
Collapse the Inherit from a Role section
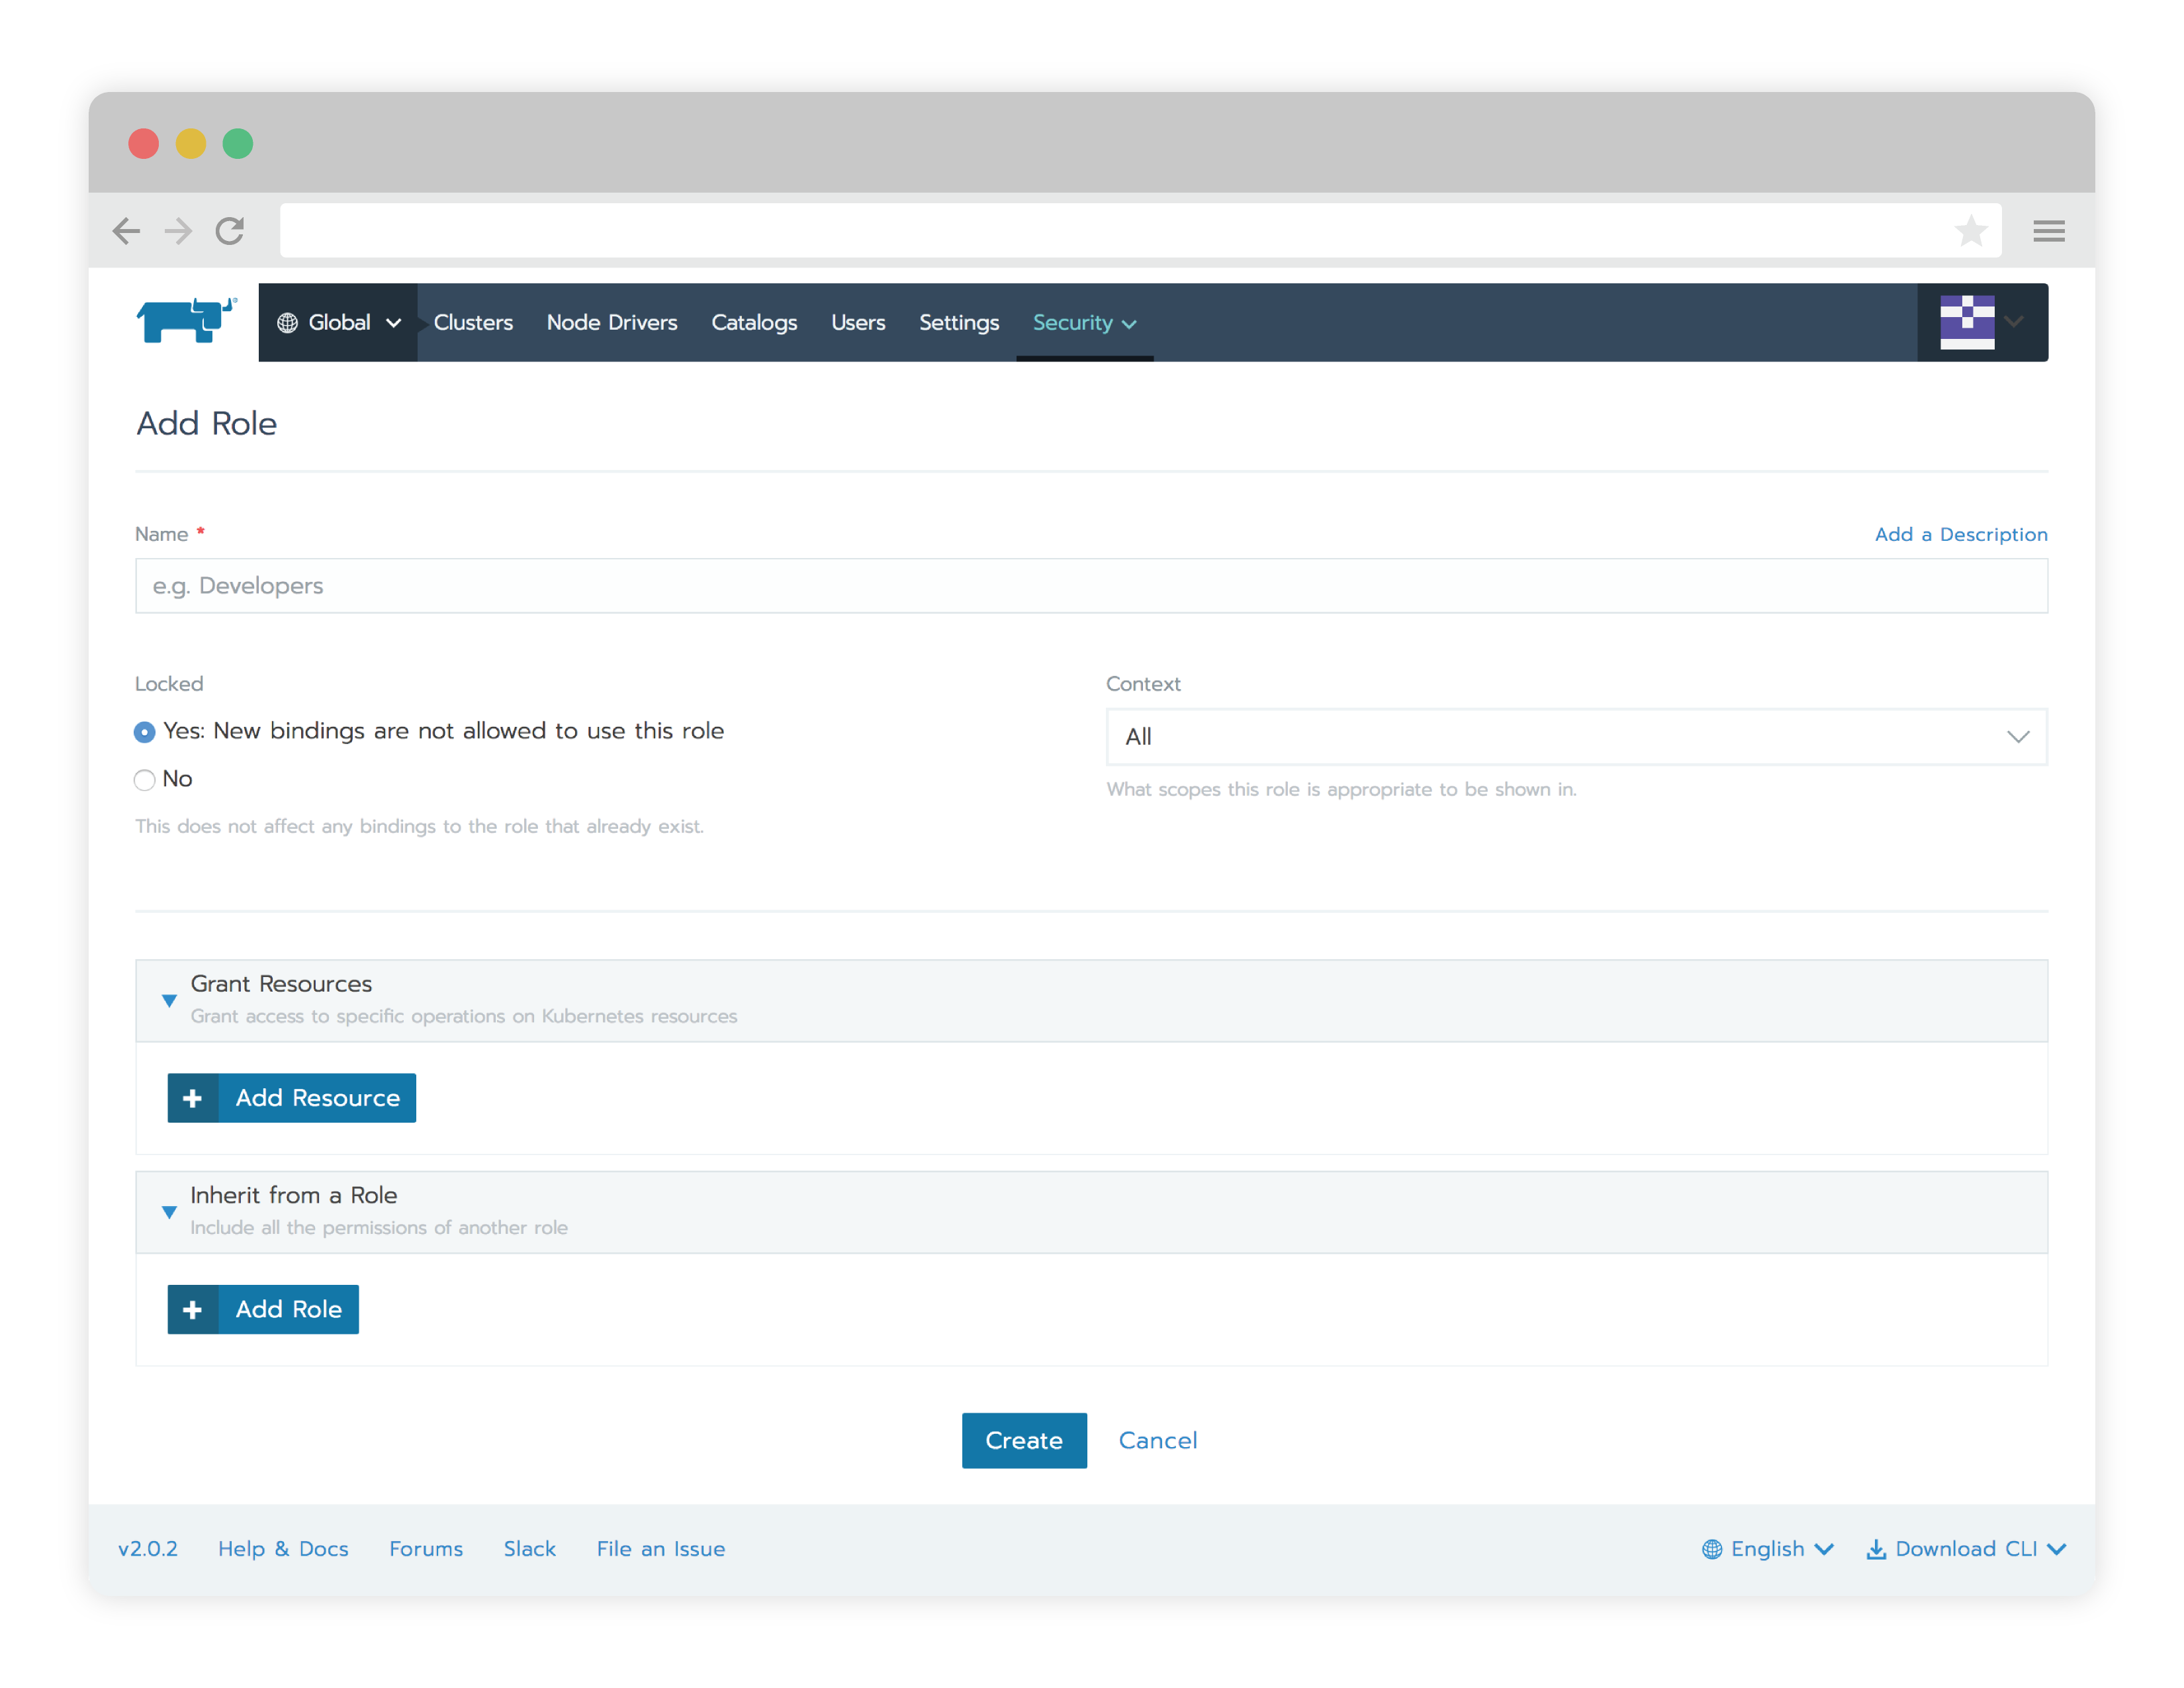click(169, 1212)
